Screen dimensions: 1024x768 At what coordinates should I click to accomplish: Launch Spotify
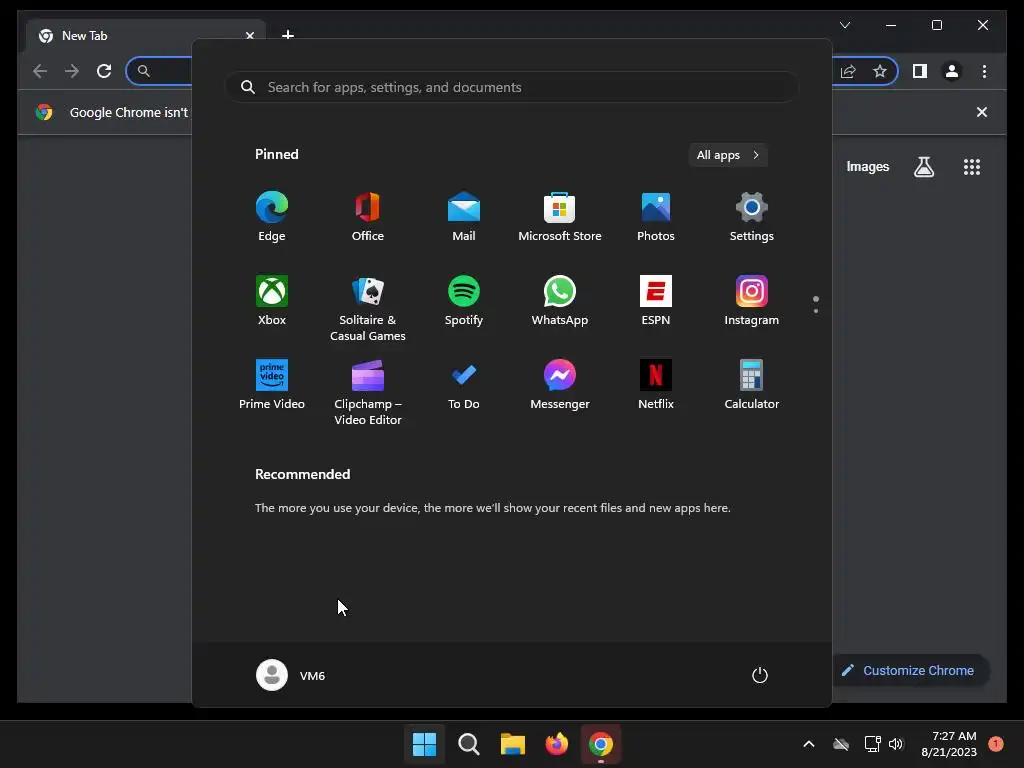[x=464, y=300]
